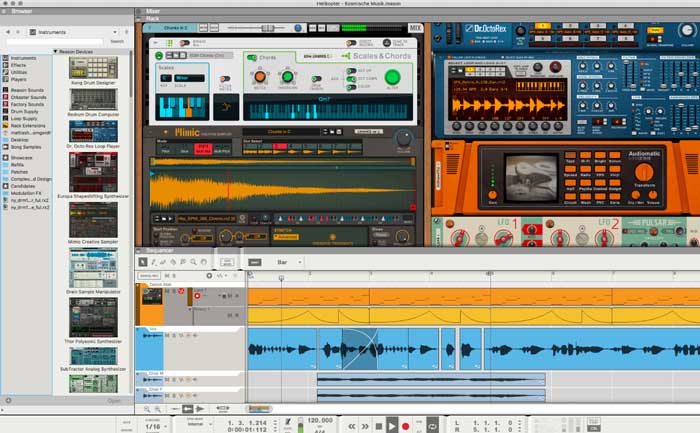Click the browser back arrow
Viewport: 700px width, 433px height.
click(8, 32)
